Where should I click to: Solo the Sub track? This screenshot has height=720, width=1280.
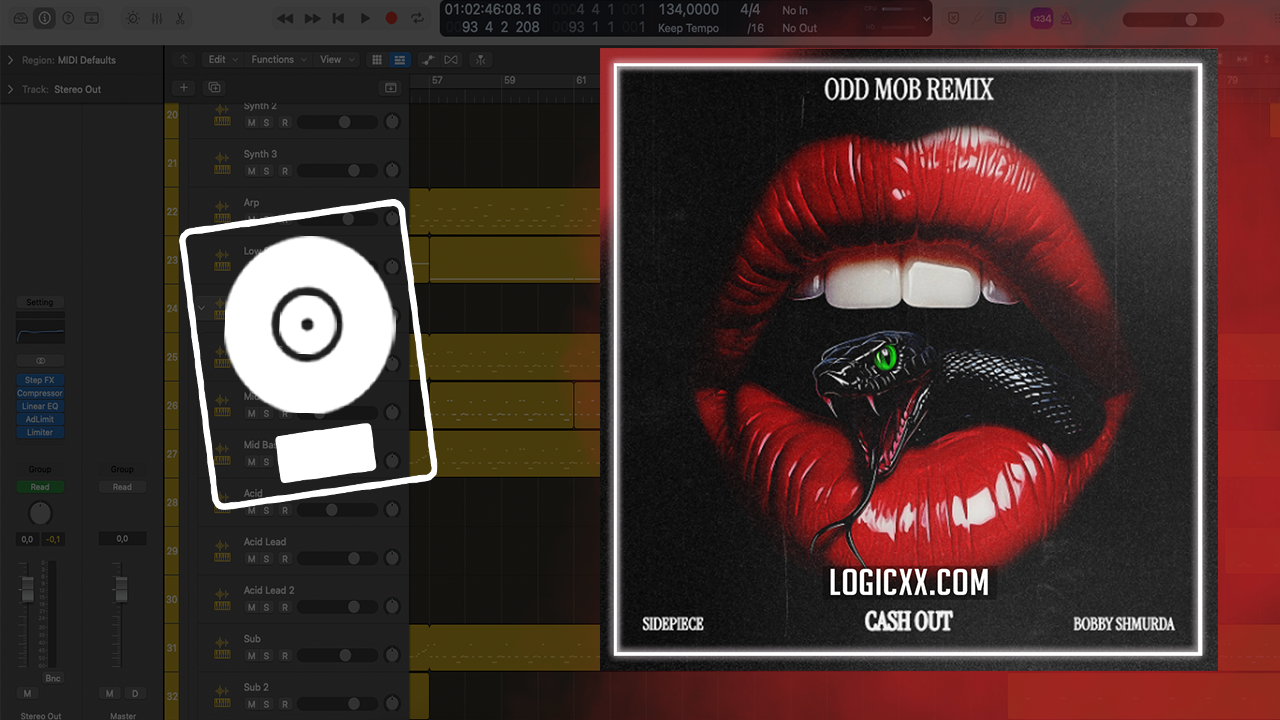(267, 656)
